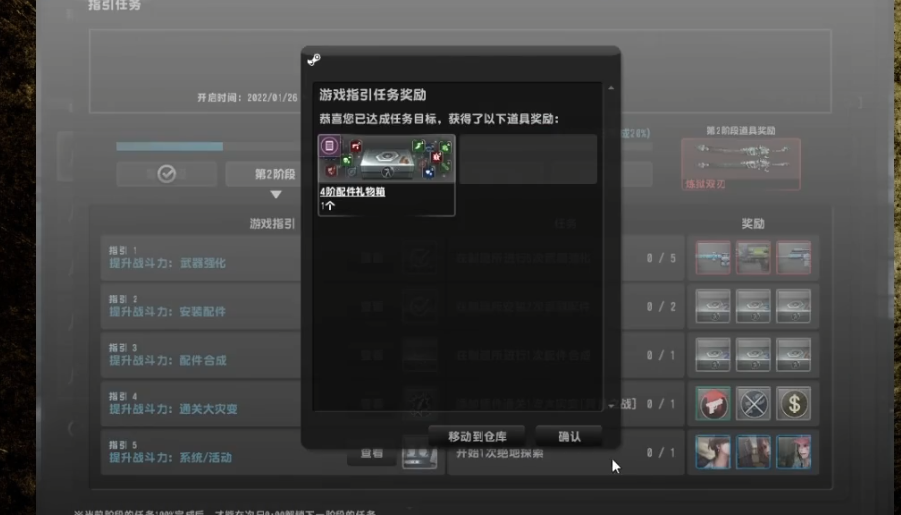
Task: Click the Steam logo in the reward dialog
Action: point(314,60)
